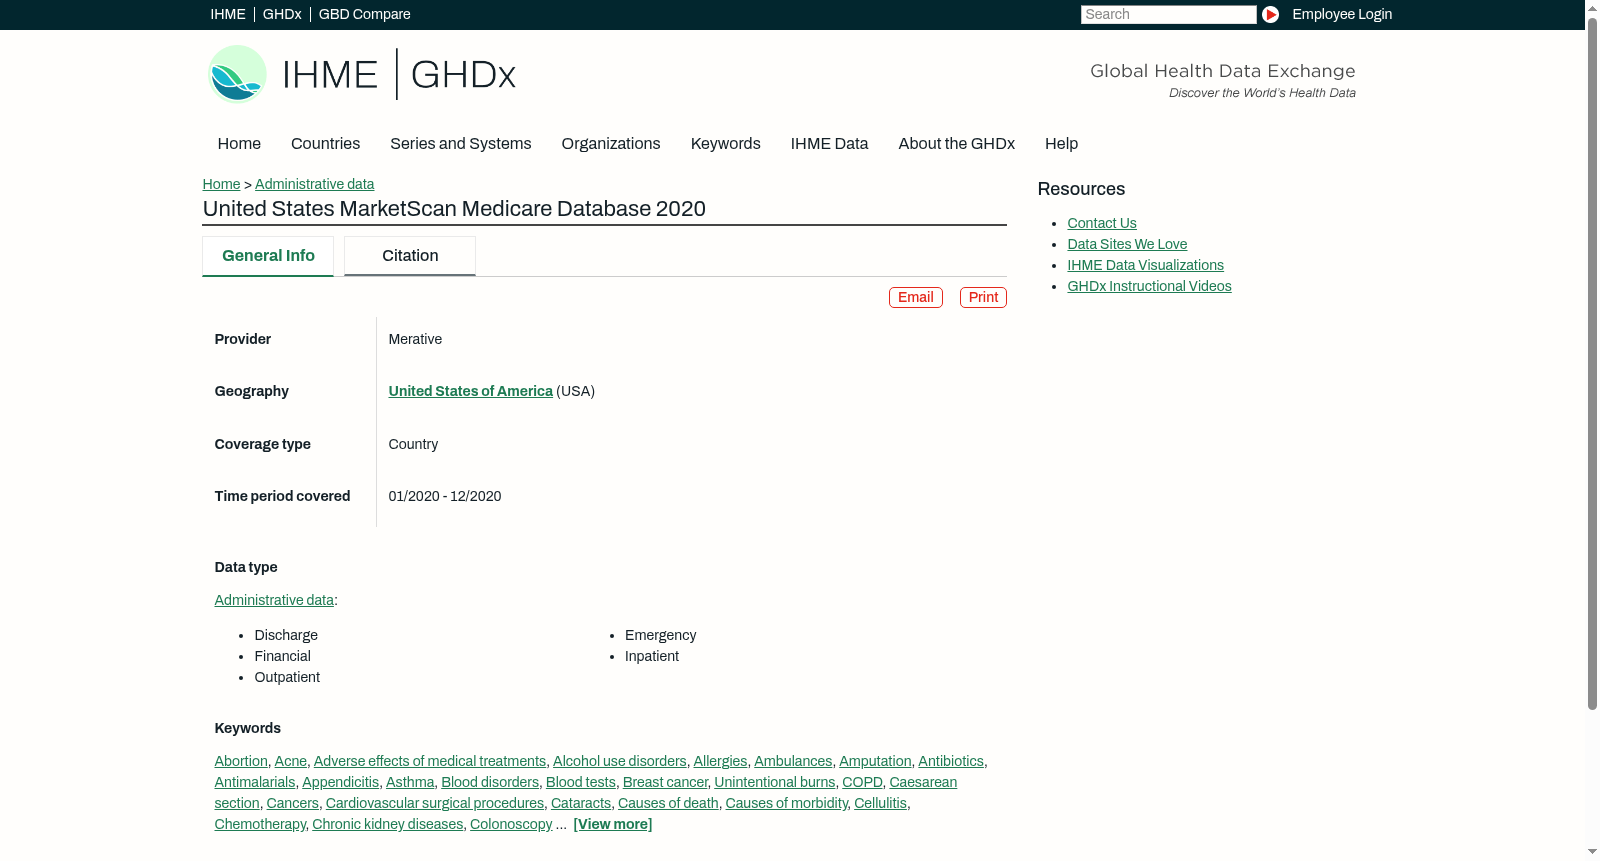Open the Organizations menu item
Viewport: 1600px width, 861px height.
click(x=611, y=144)
